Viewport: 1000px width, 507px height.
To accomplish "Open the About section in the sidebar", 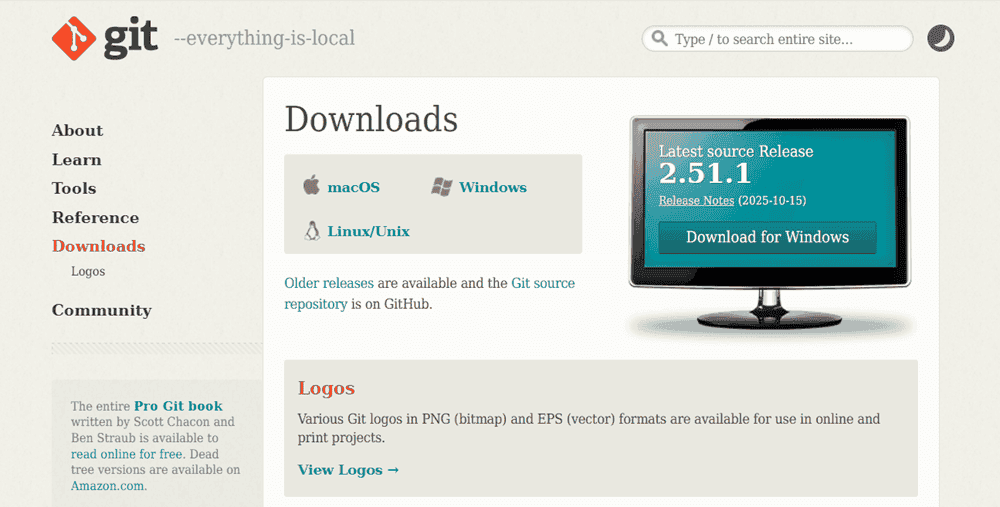I will pos(77,130).
